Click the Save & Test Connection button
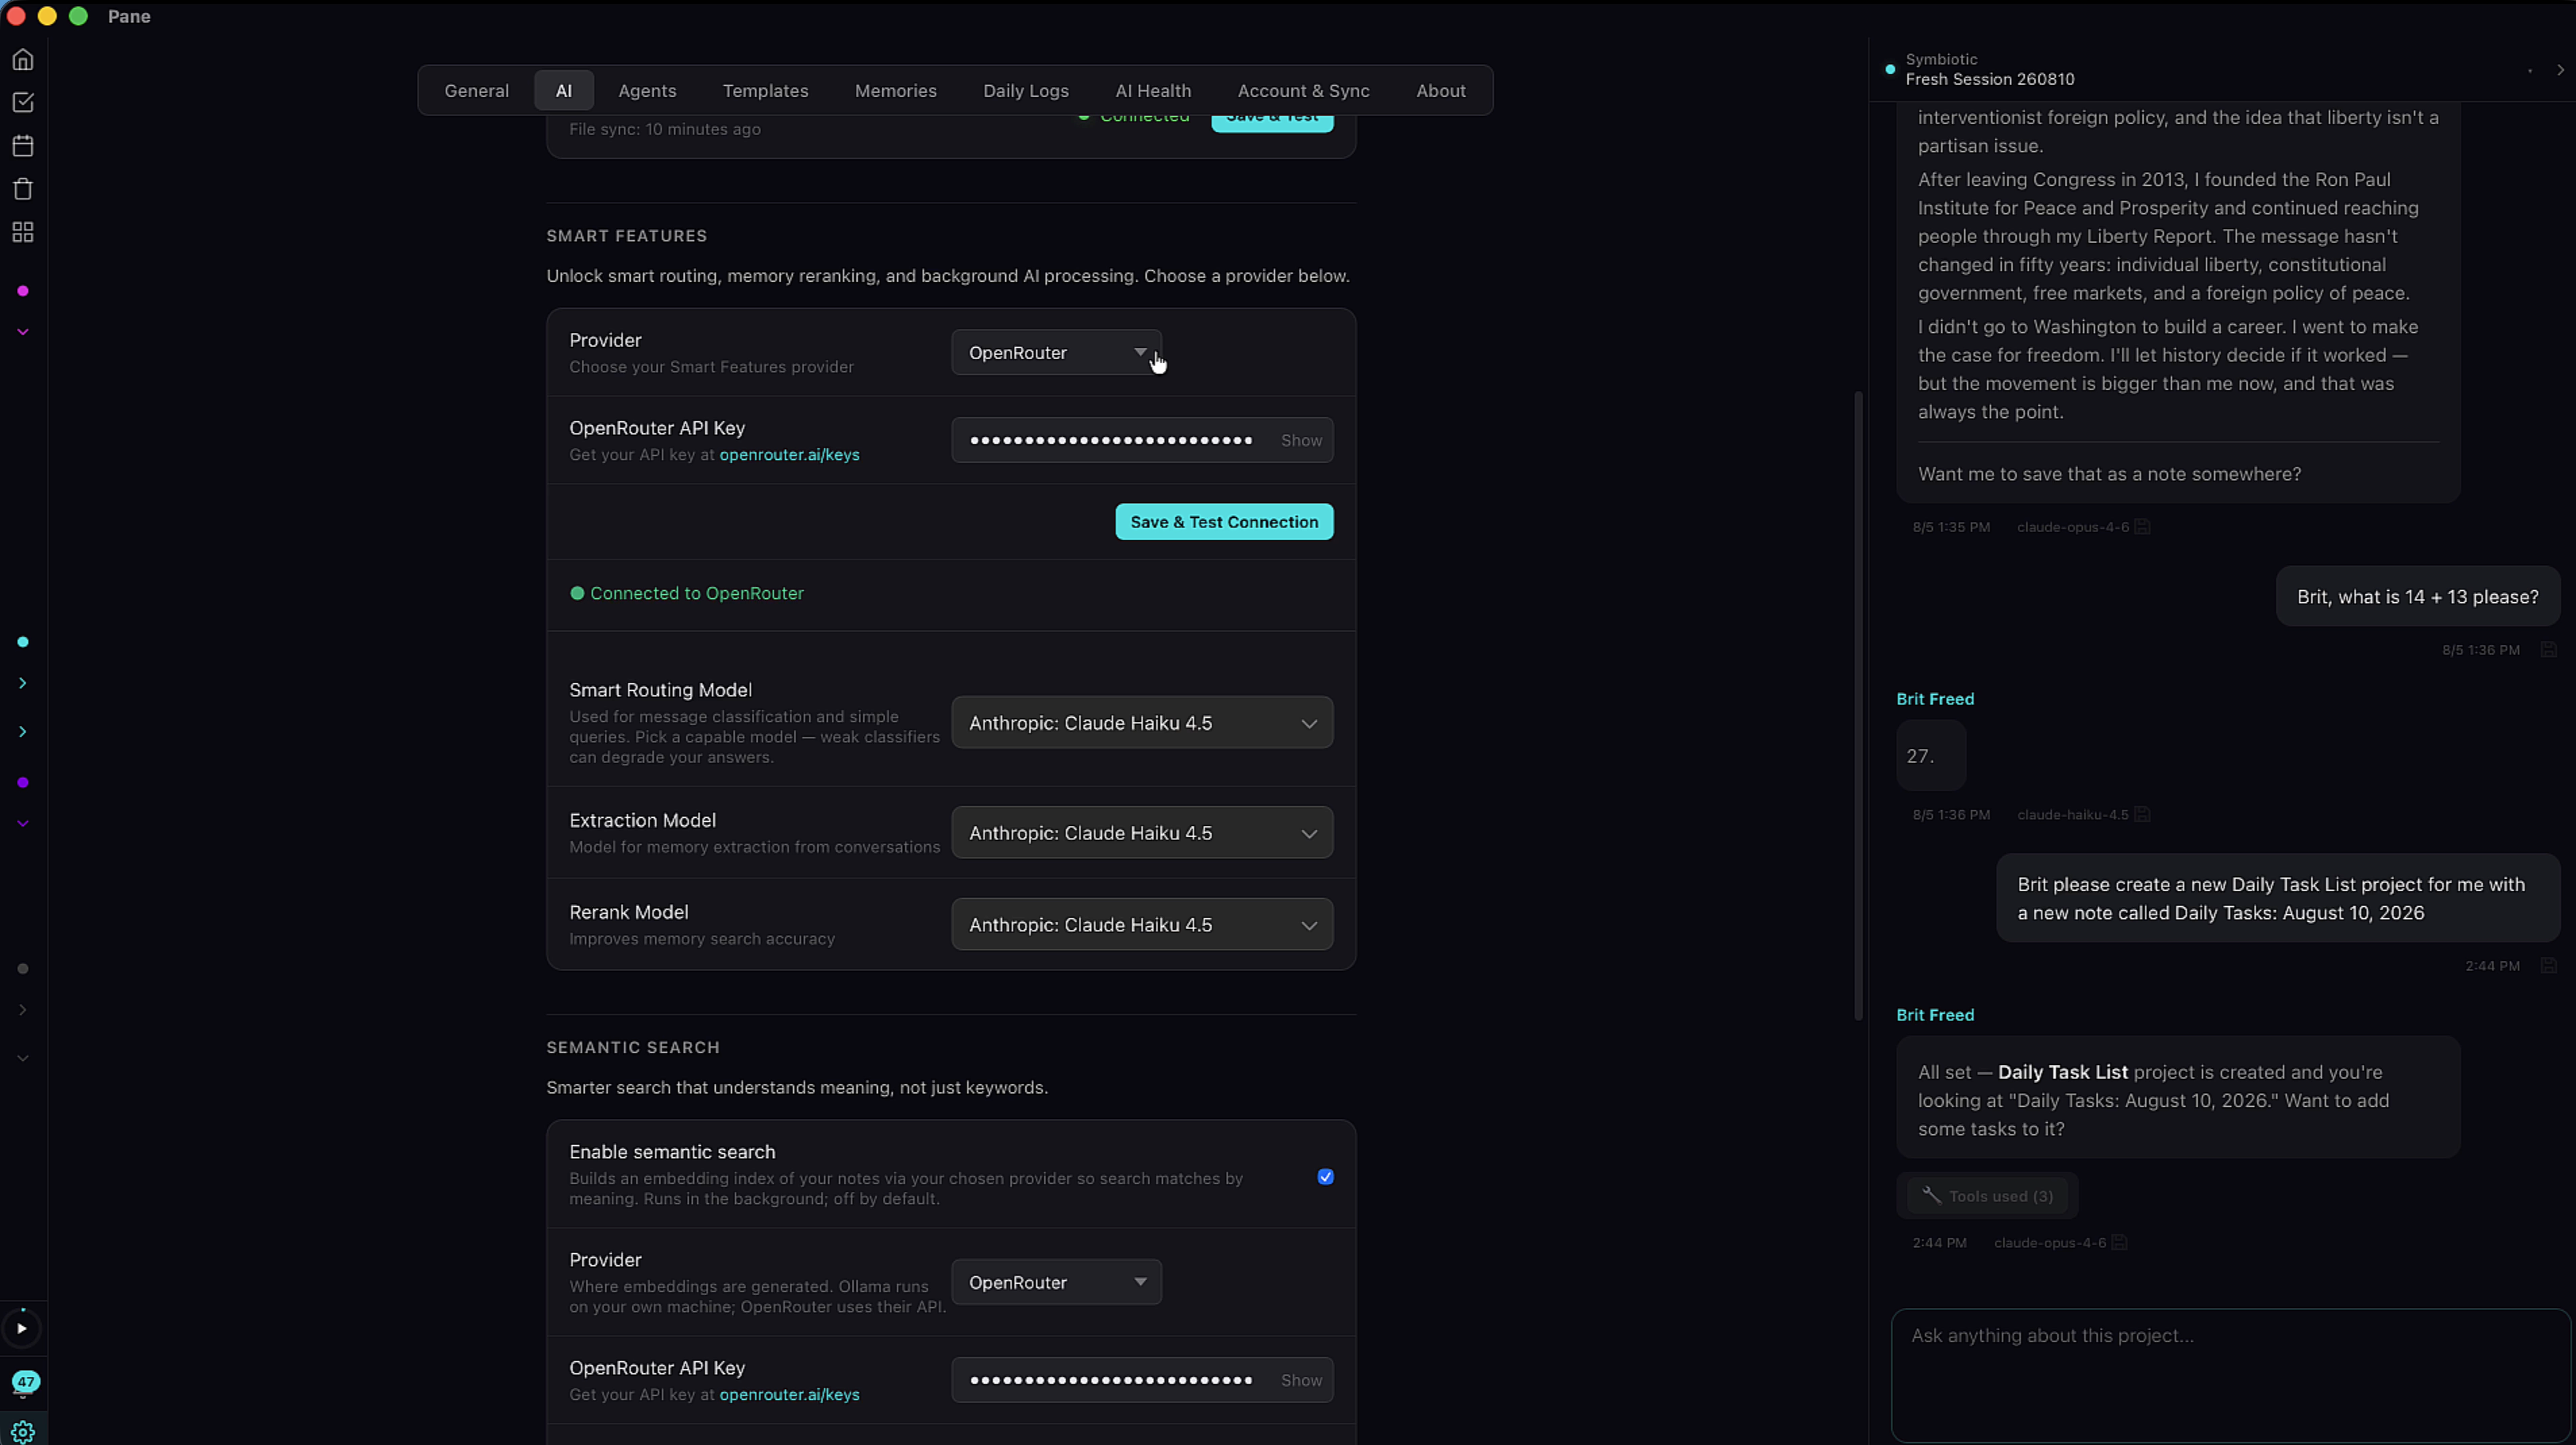Screen dimensions: 2576x1445 [1224, 522]
